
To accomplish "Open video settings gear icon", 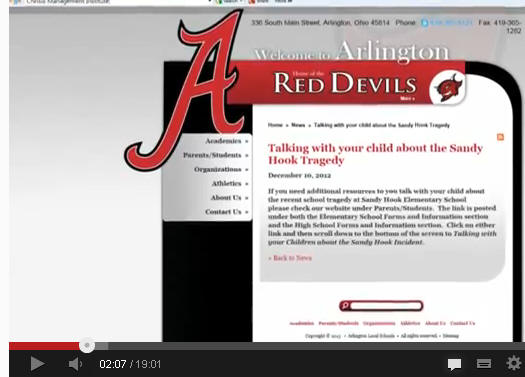I will [514, 363].
